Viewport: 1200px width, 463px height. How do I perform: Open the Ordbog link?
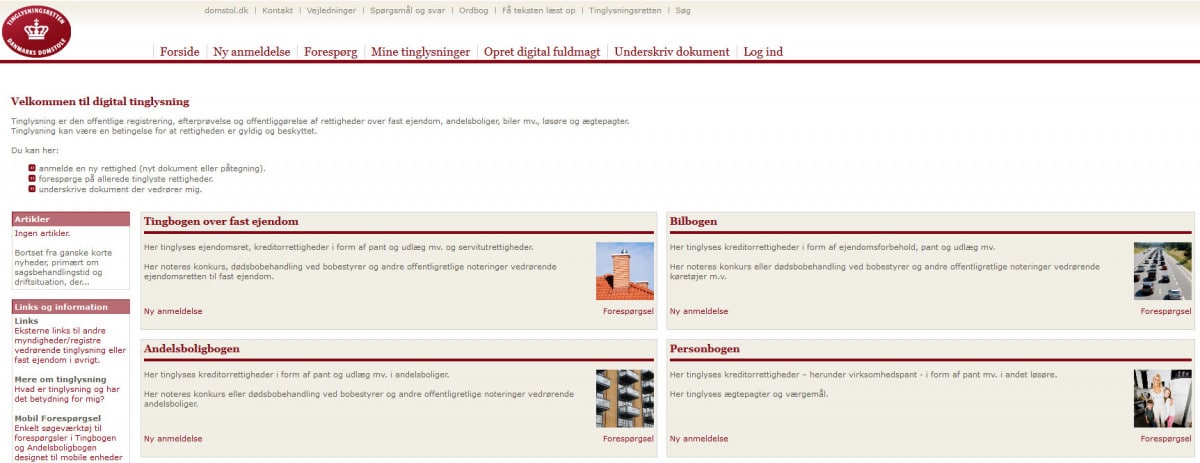point(473,11)
